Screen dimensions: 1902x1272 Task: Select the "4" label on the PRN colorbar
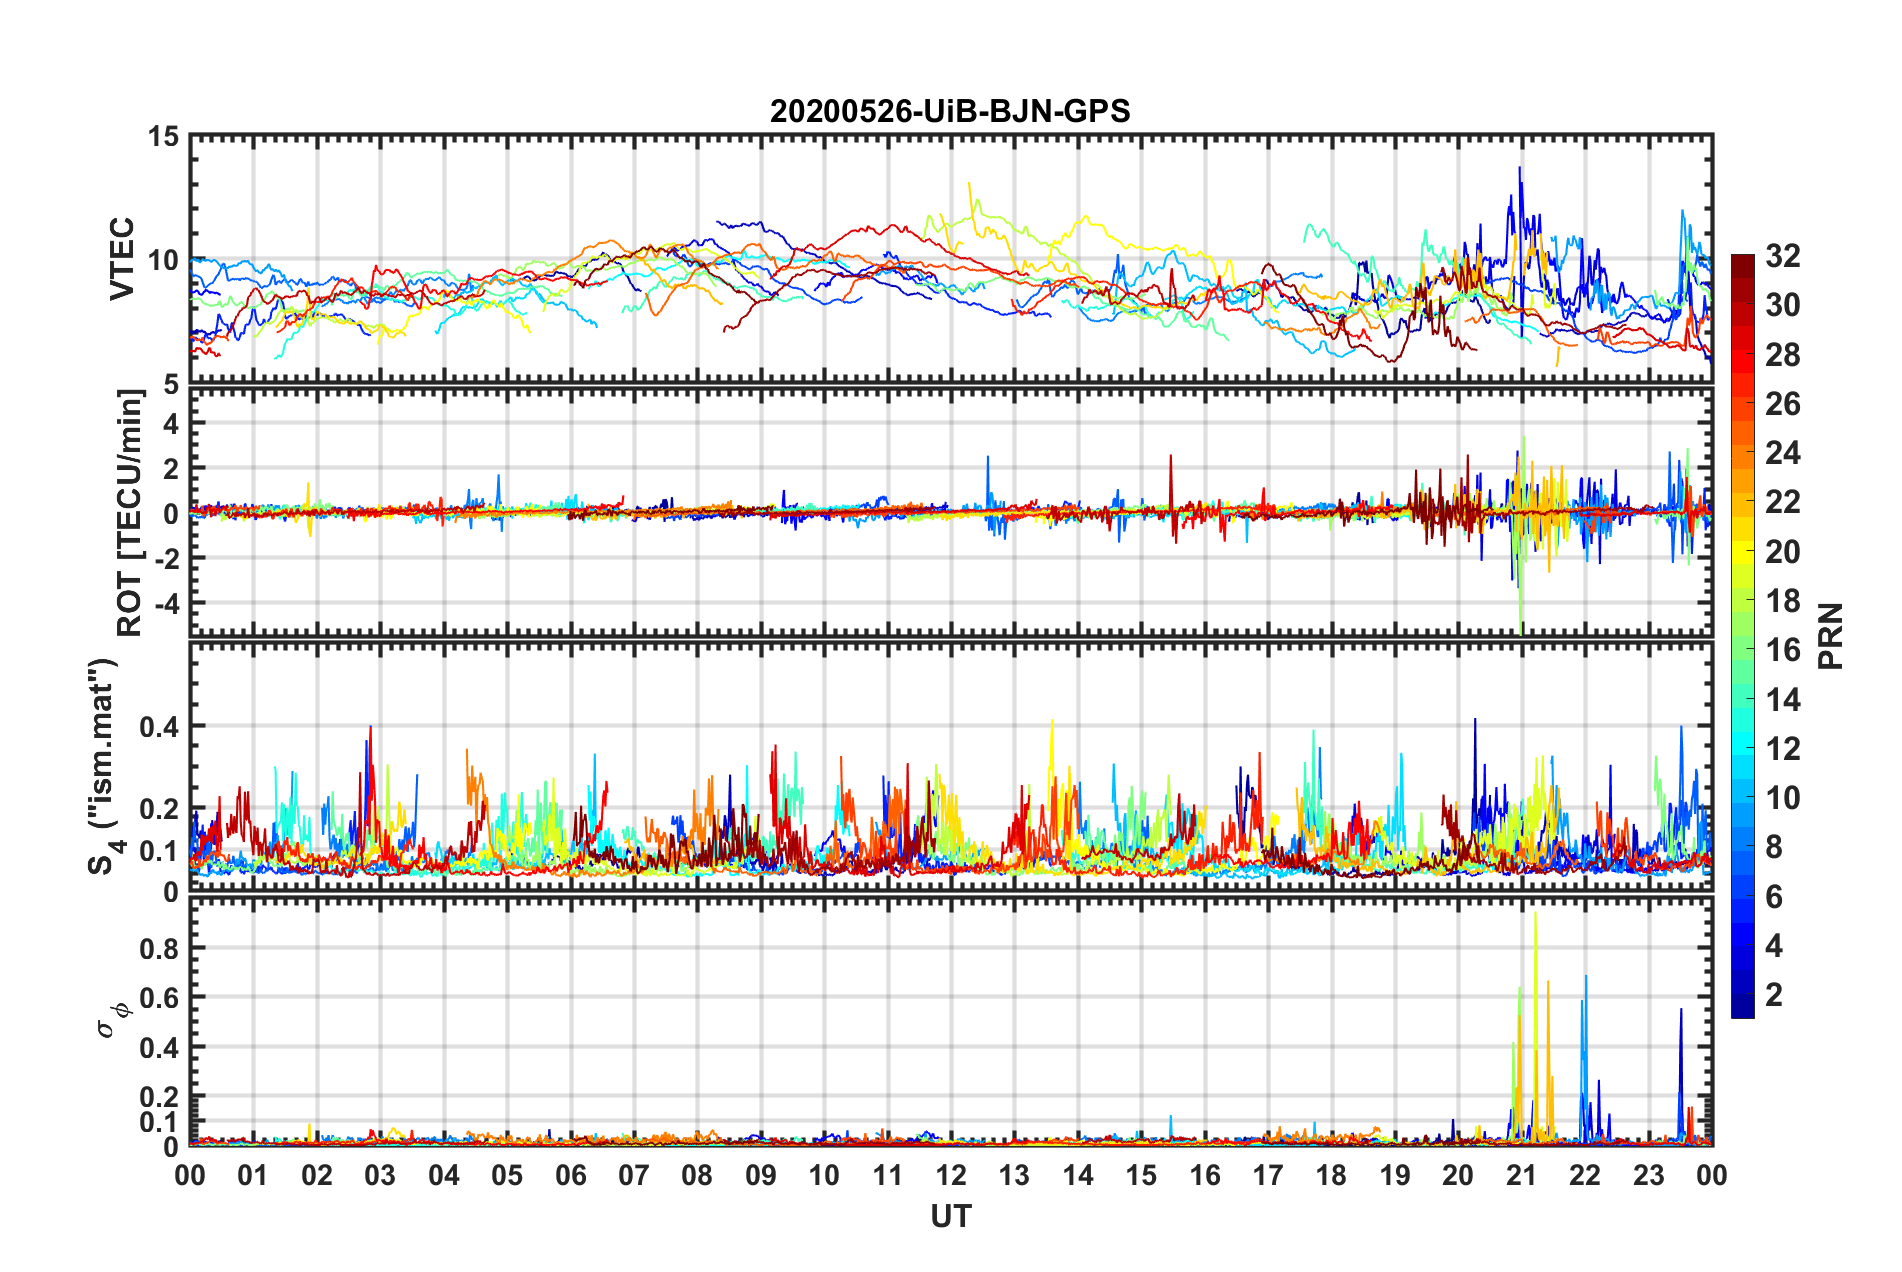click(x=1774, y=946)
